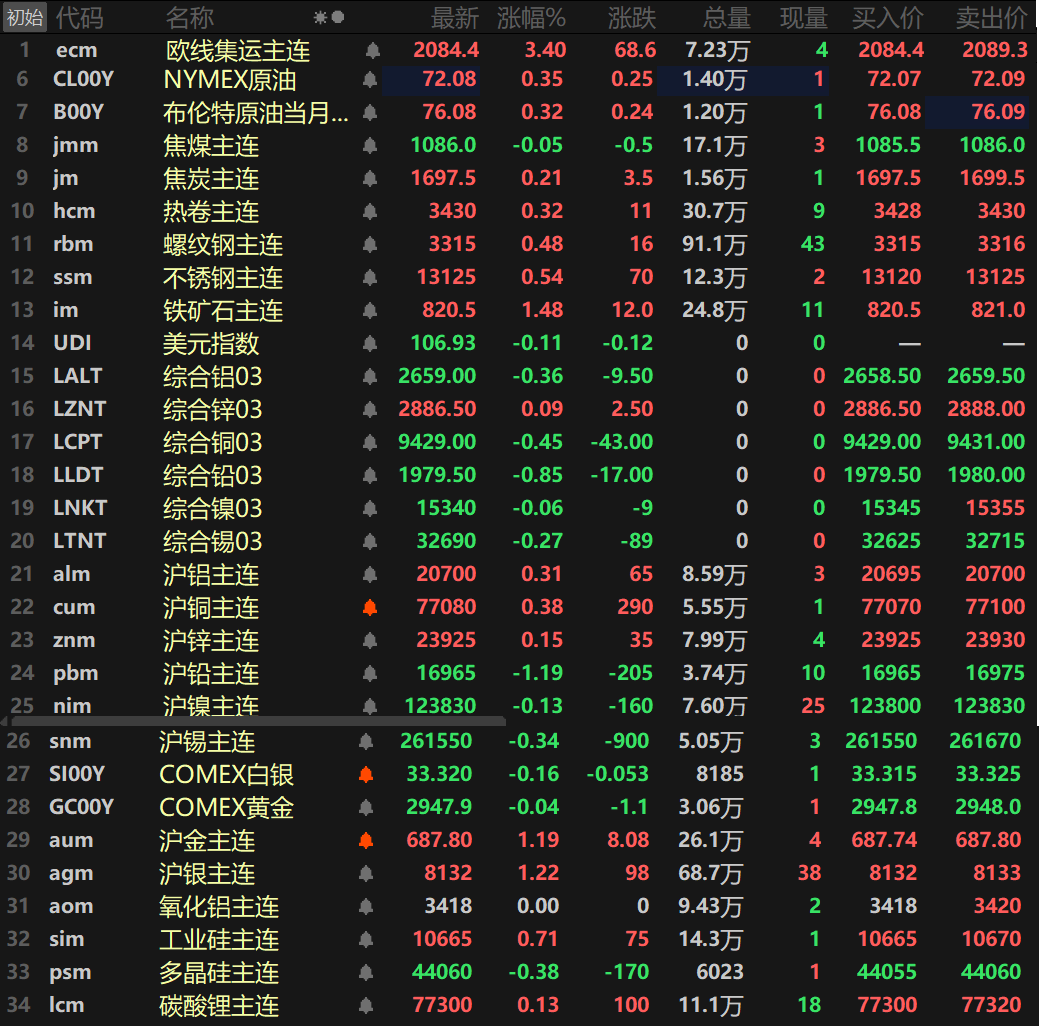The image size is (1039, 1026).
Task: Select the 卖出价 cell for 布伦特原油
Action: 976,112
